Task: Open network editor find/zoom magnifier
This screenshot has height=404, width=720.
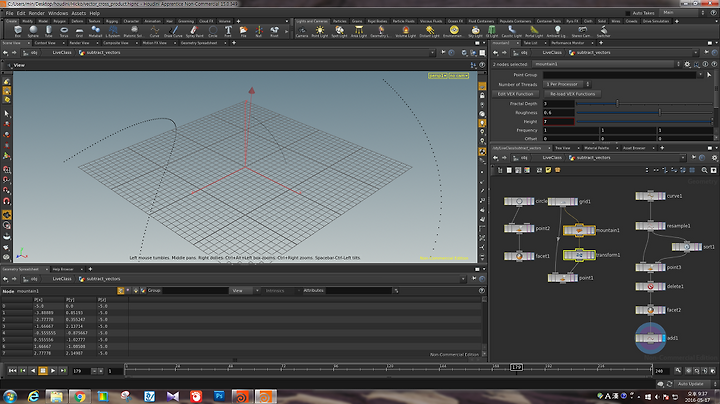Action: (x=704, y=170)
